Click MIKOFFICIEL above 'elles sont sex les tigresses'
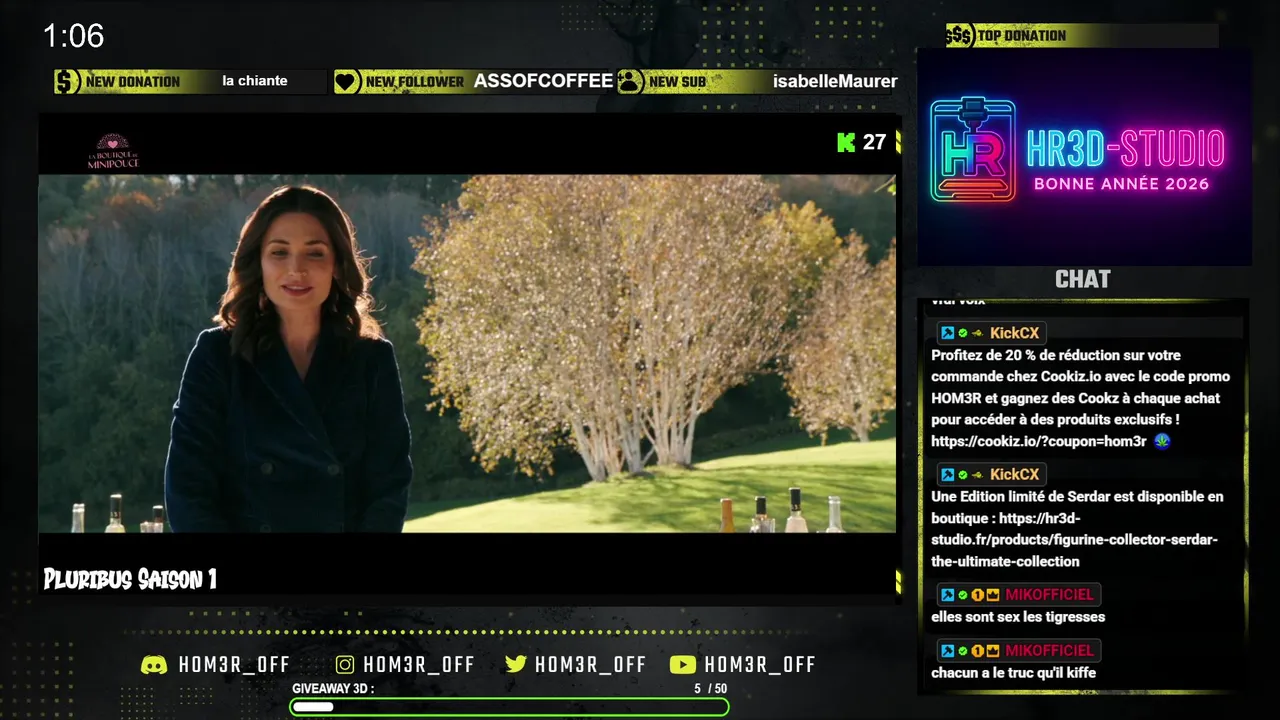 tap(1049, 595)
